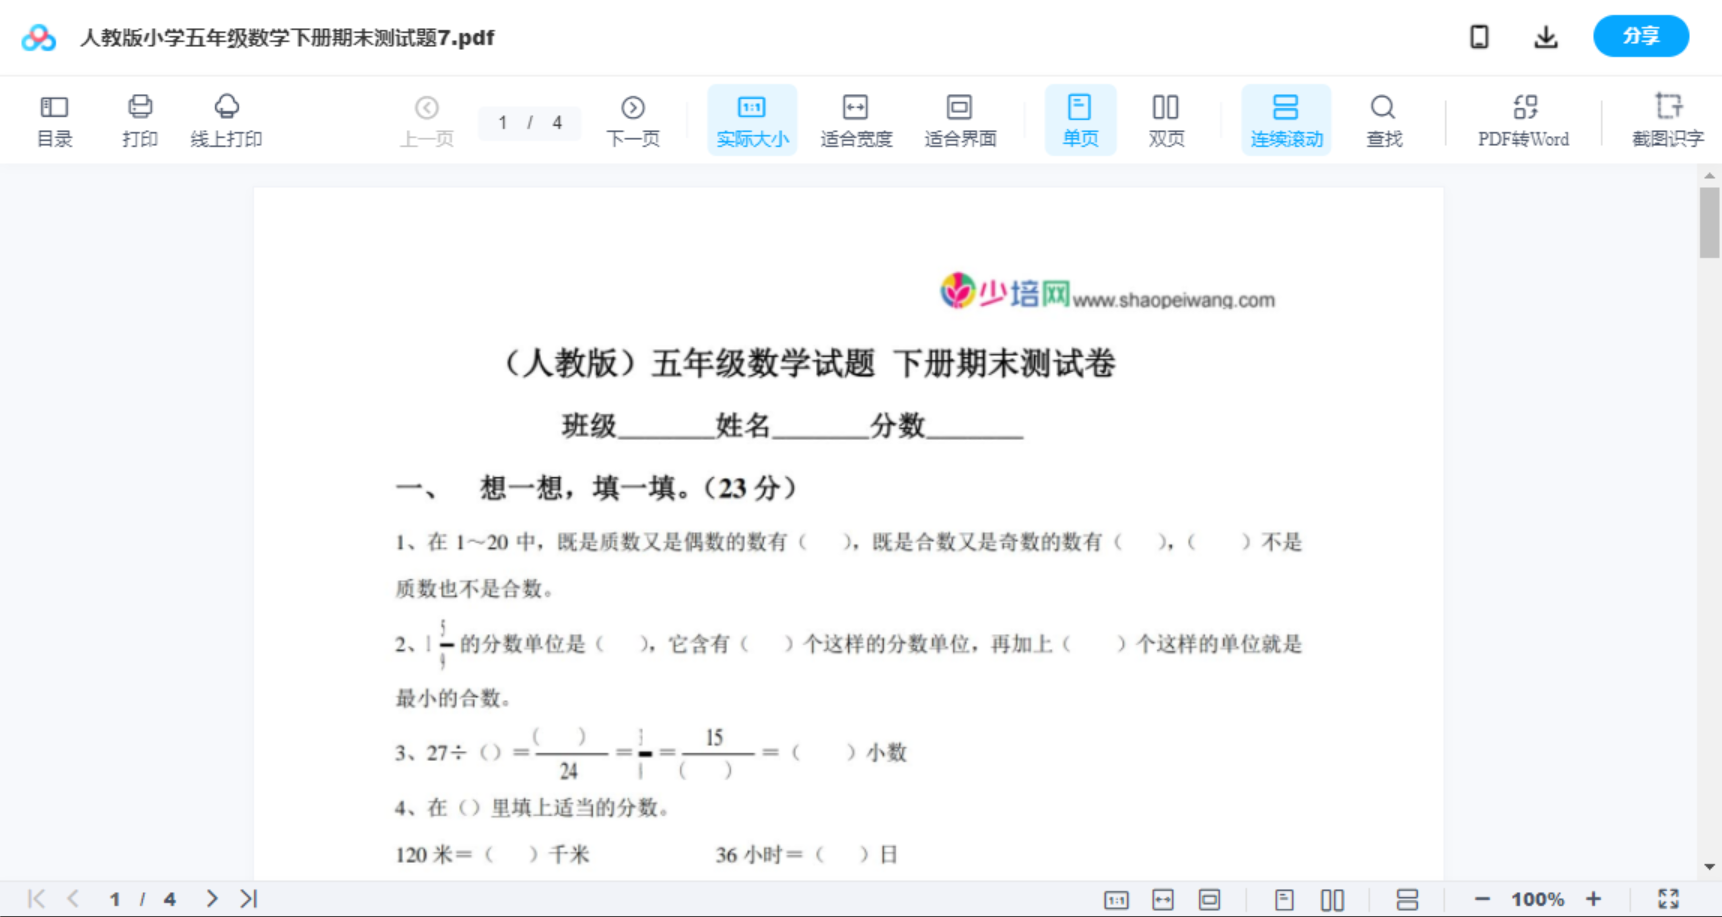1722x917 pixels.
Task: Jump to last page using bottom navigation
Action: pyautogui.click(x=248, y=898)
